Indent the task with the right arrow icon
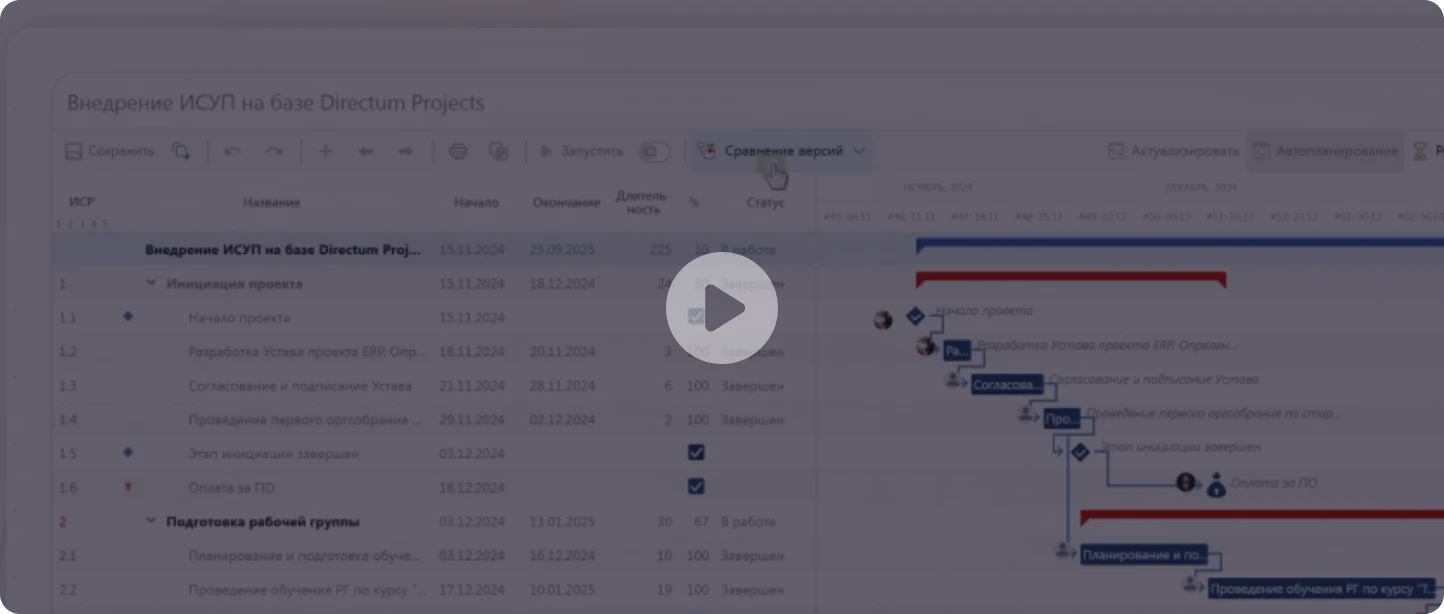This screenshot has width=1444, height=614. [x=406, y=151]
